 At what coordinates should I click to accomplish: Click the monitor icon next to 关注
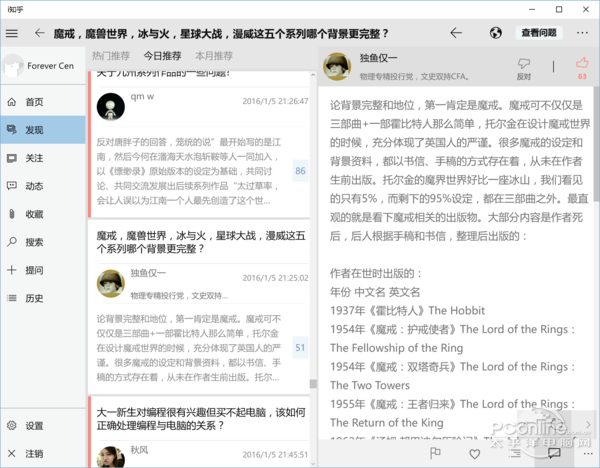[12, 158]
